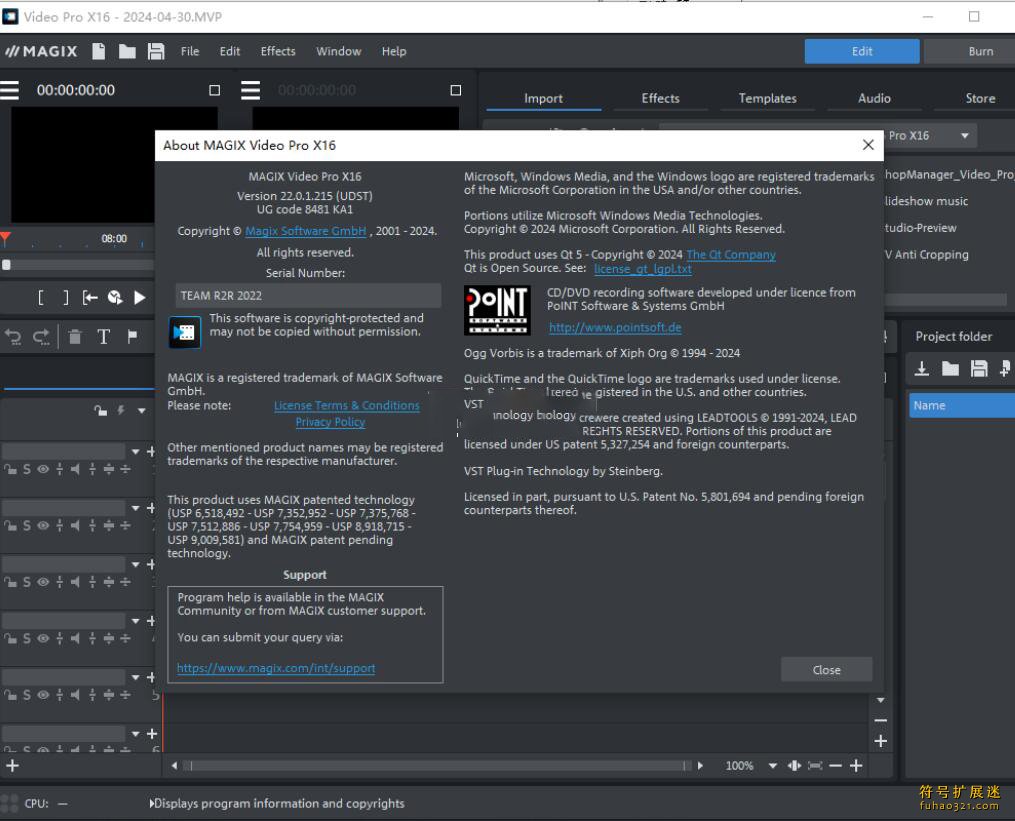
Task: Toggle visibility eye on the second track
Action: click(x=43, y=525)
